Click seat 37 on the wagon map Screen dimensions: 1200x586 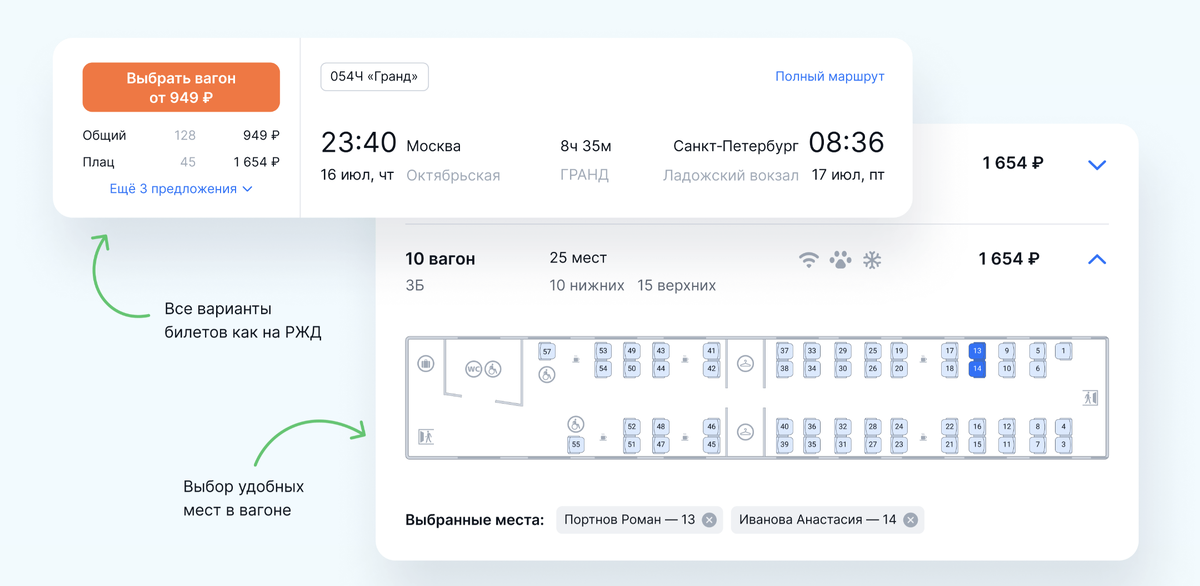point(784,351)
